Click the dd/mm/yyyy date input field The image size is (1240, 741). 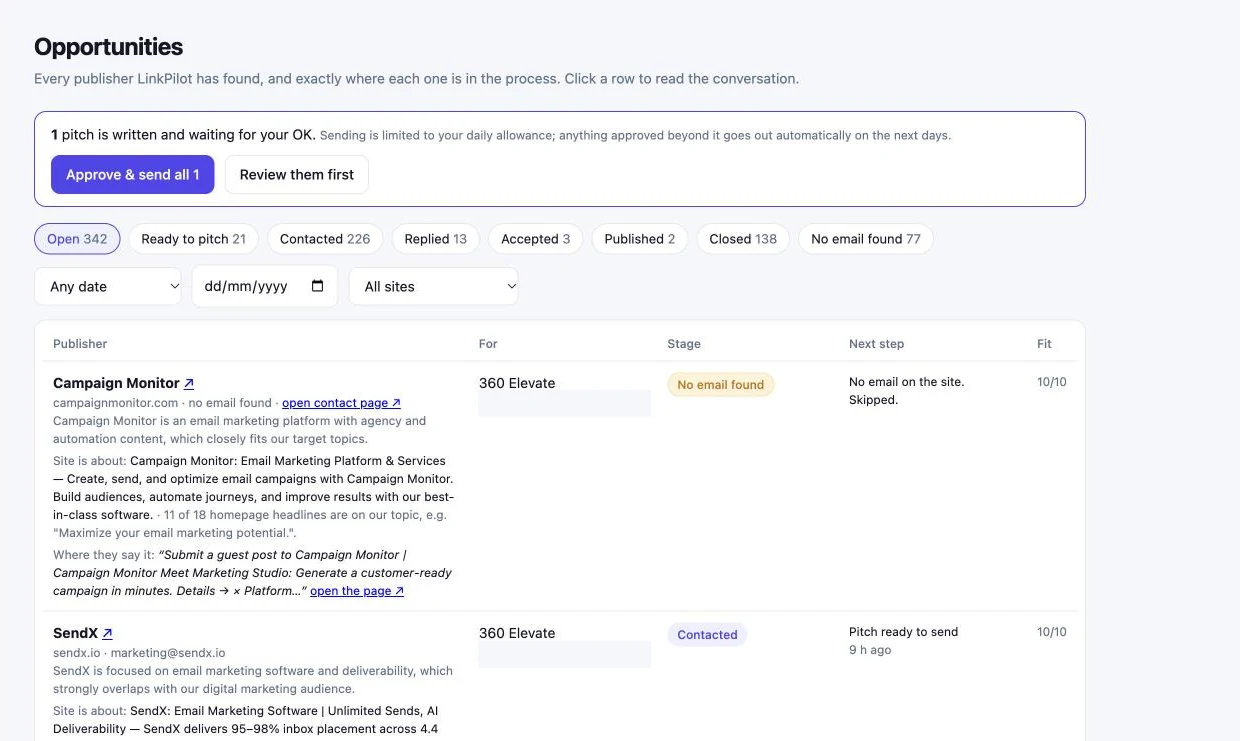265,286
